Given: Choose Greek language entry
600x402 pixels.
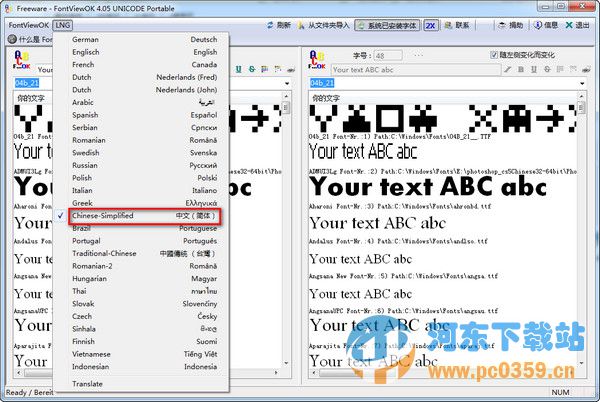Looking at the screenshot, I should pos(145,203).
